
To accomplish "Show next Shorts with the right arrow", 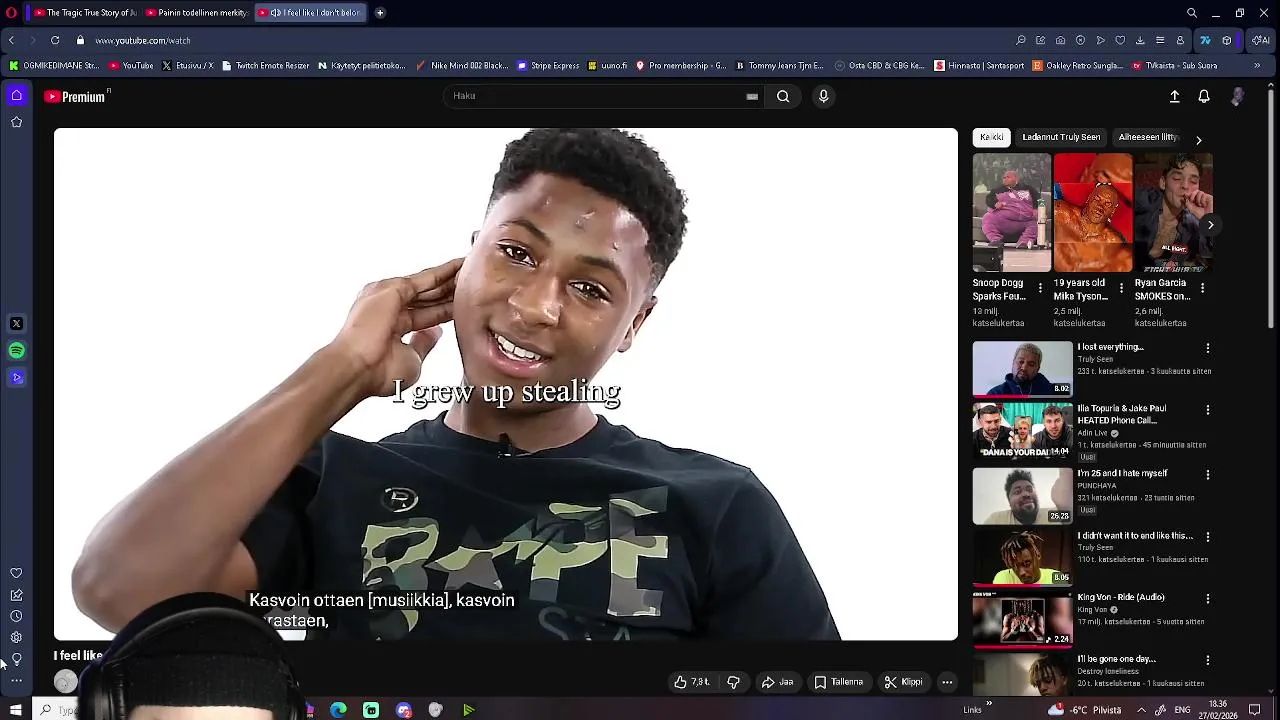I will coord(1210,225).
